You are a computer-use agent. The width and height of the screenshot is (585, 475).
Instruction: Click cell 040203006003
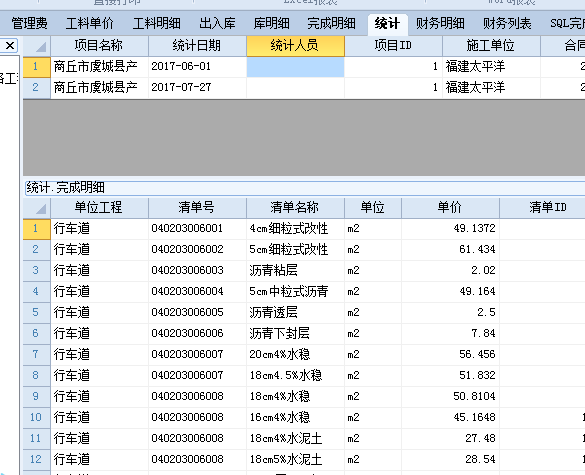tap(197, 271)
